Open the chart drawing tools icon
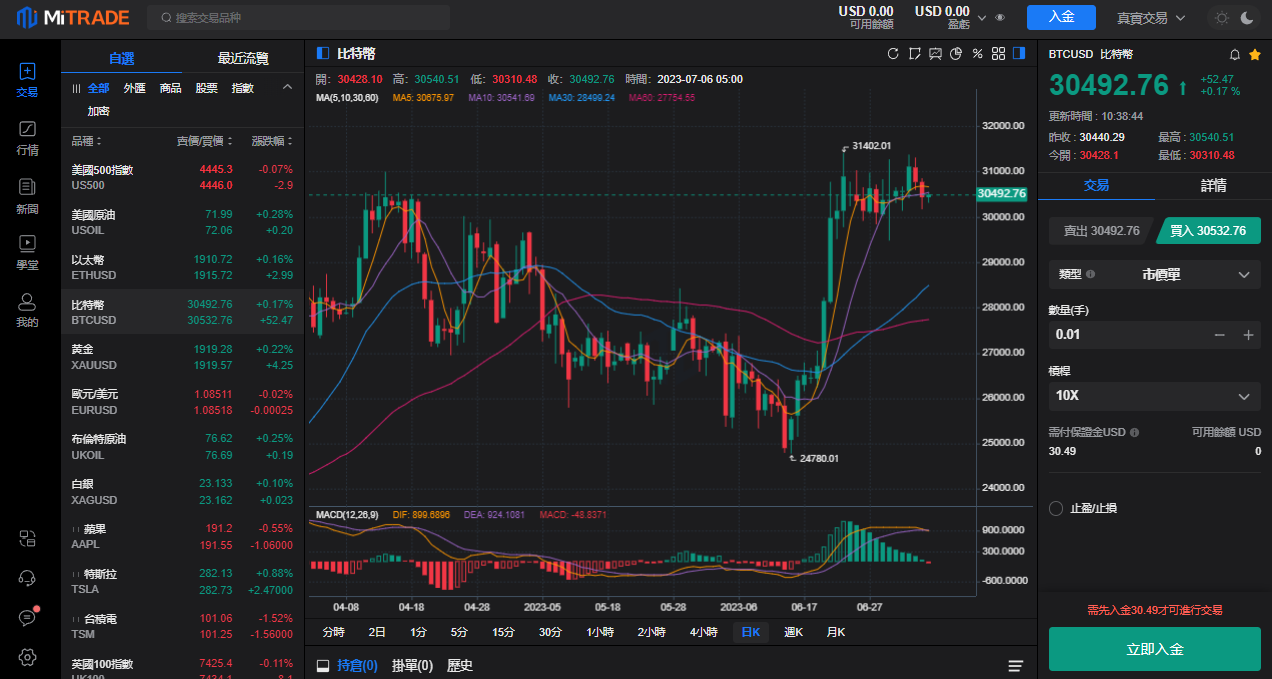The width and height of the screenshot is (1272, 679). (x=914, y=54)
